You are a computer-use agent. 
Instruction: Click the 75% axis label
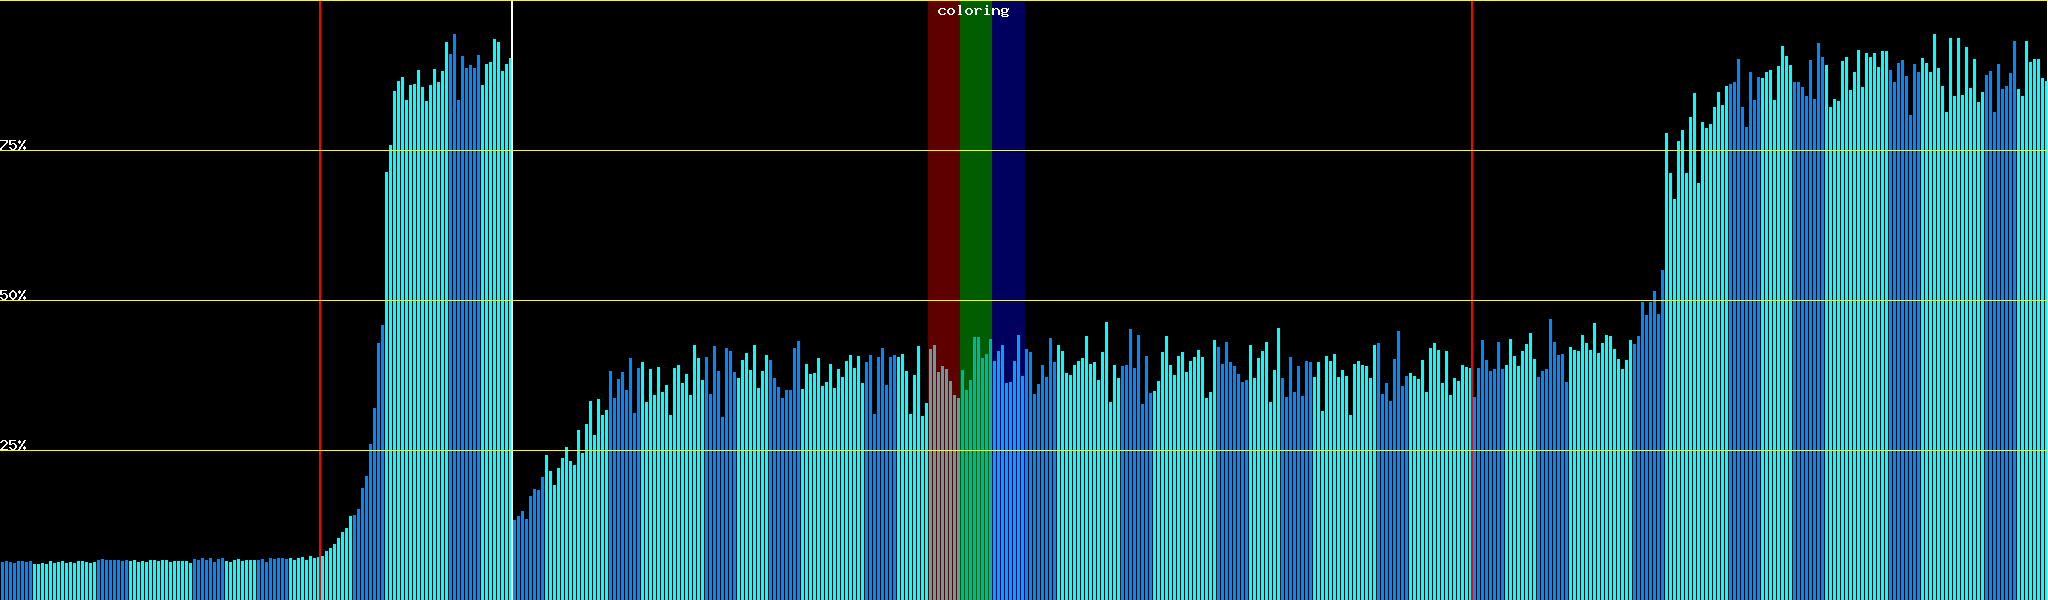(13, 145)
